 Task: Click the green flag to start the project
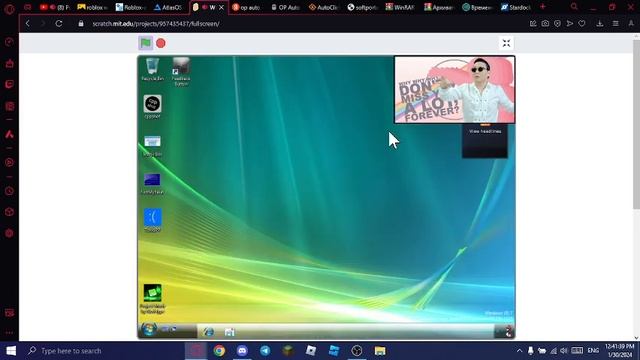146,43
